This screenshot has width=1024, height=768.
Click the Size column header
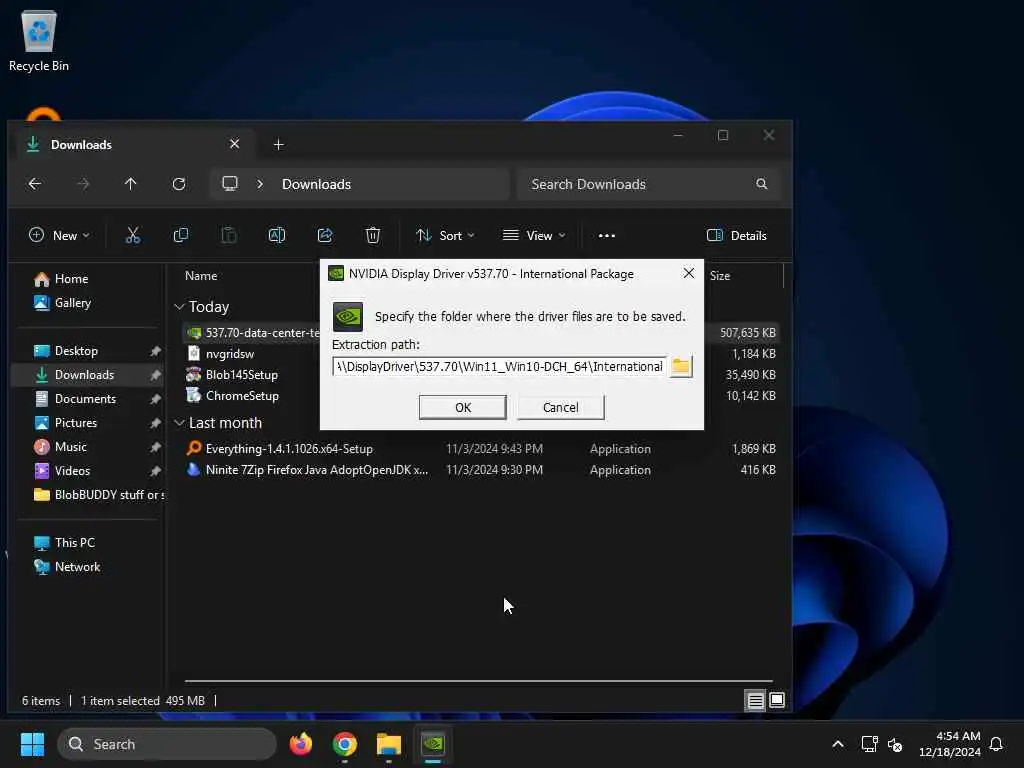click(x=720, y=276)
